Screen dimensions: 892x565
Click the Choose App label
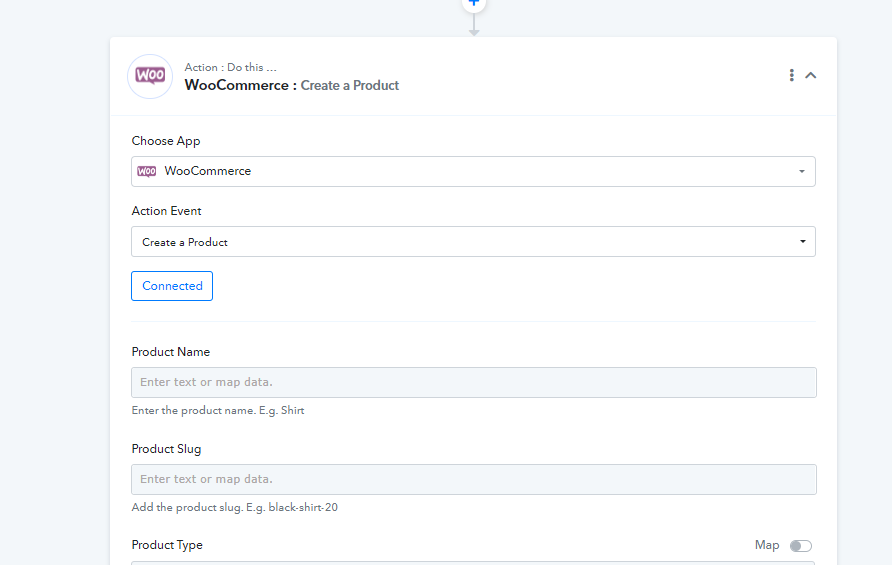tap(166, 141)
